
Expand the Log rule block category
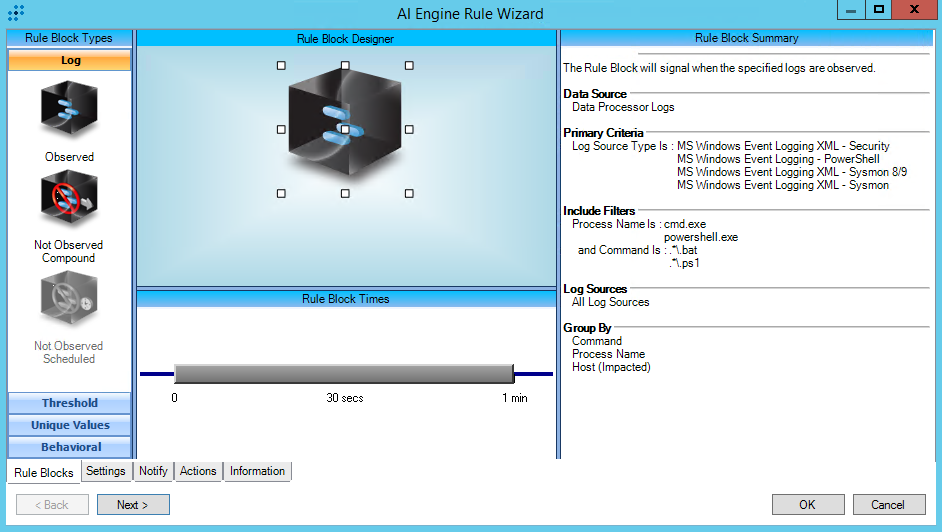coord(70,60)
